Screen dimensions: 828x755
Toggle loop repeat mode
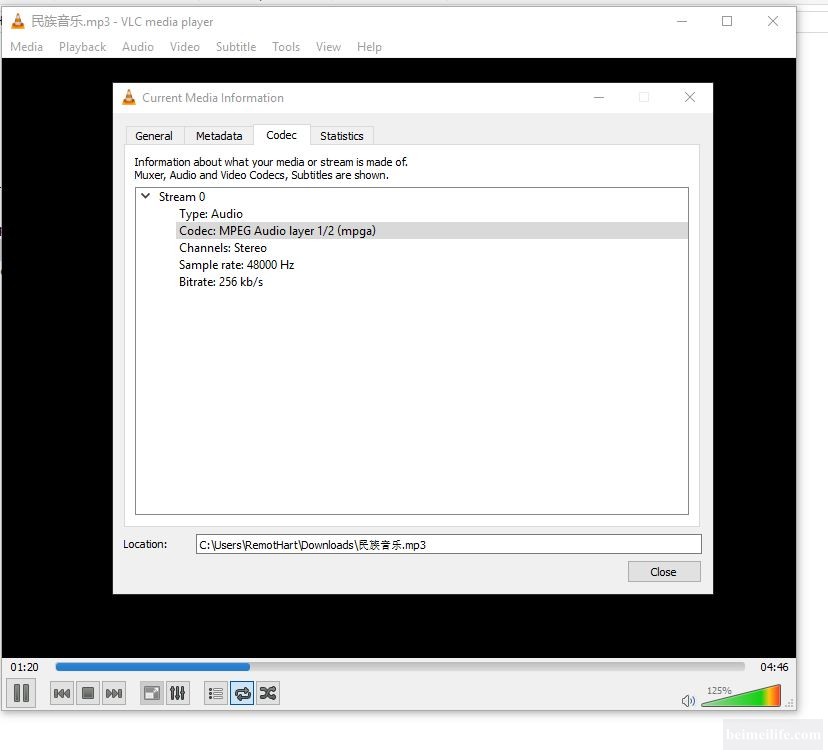pos(242,693)
